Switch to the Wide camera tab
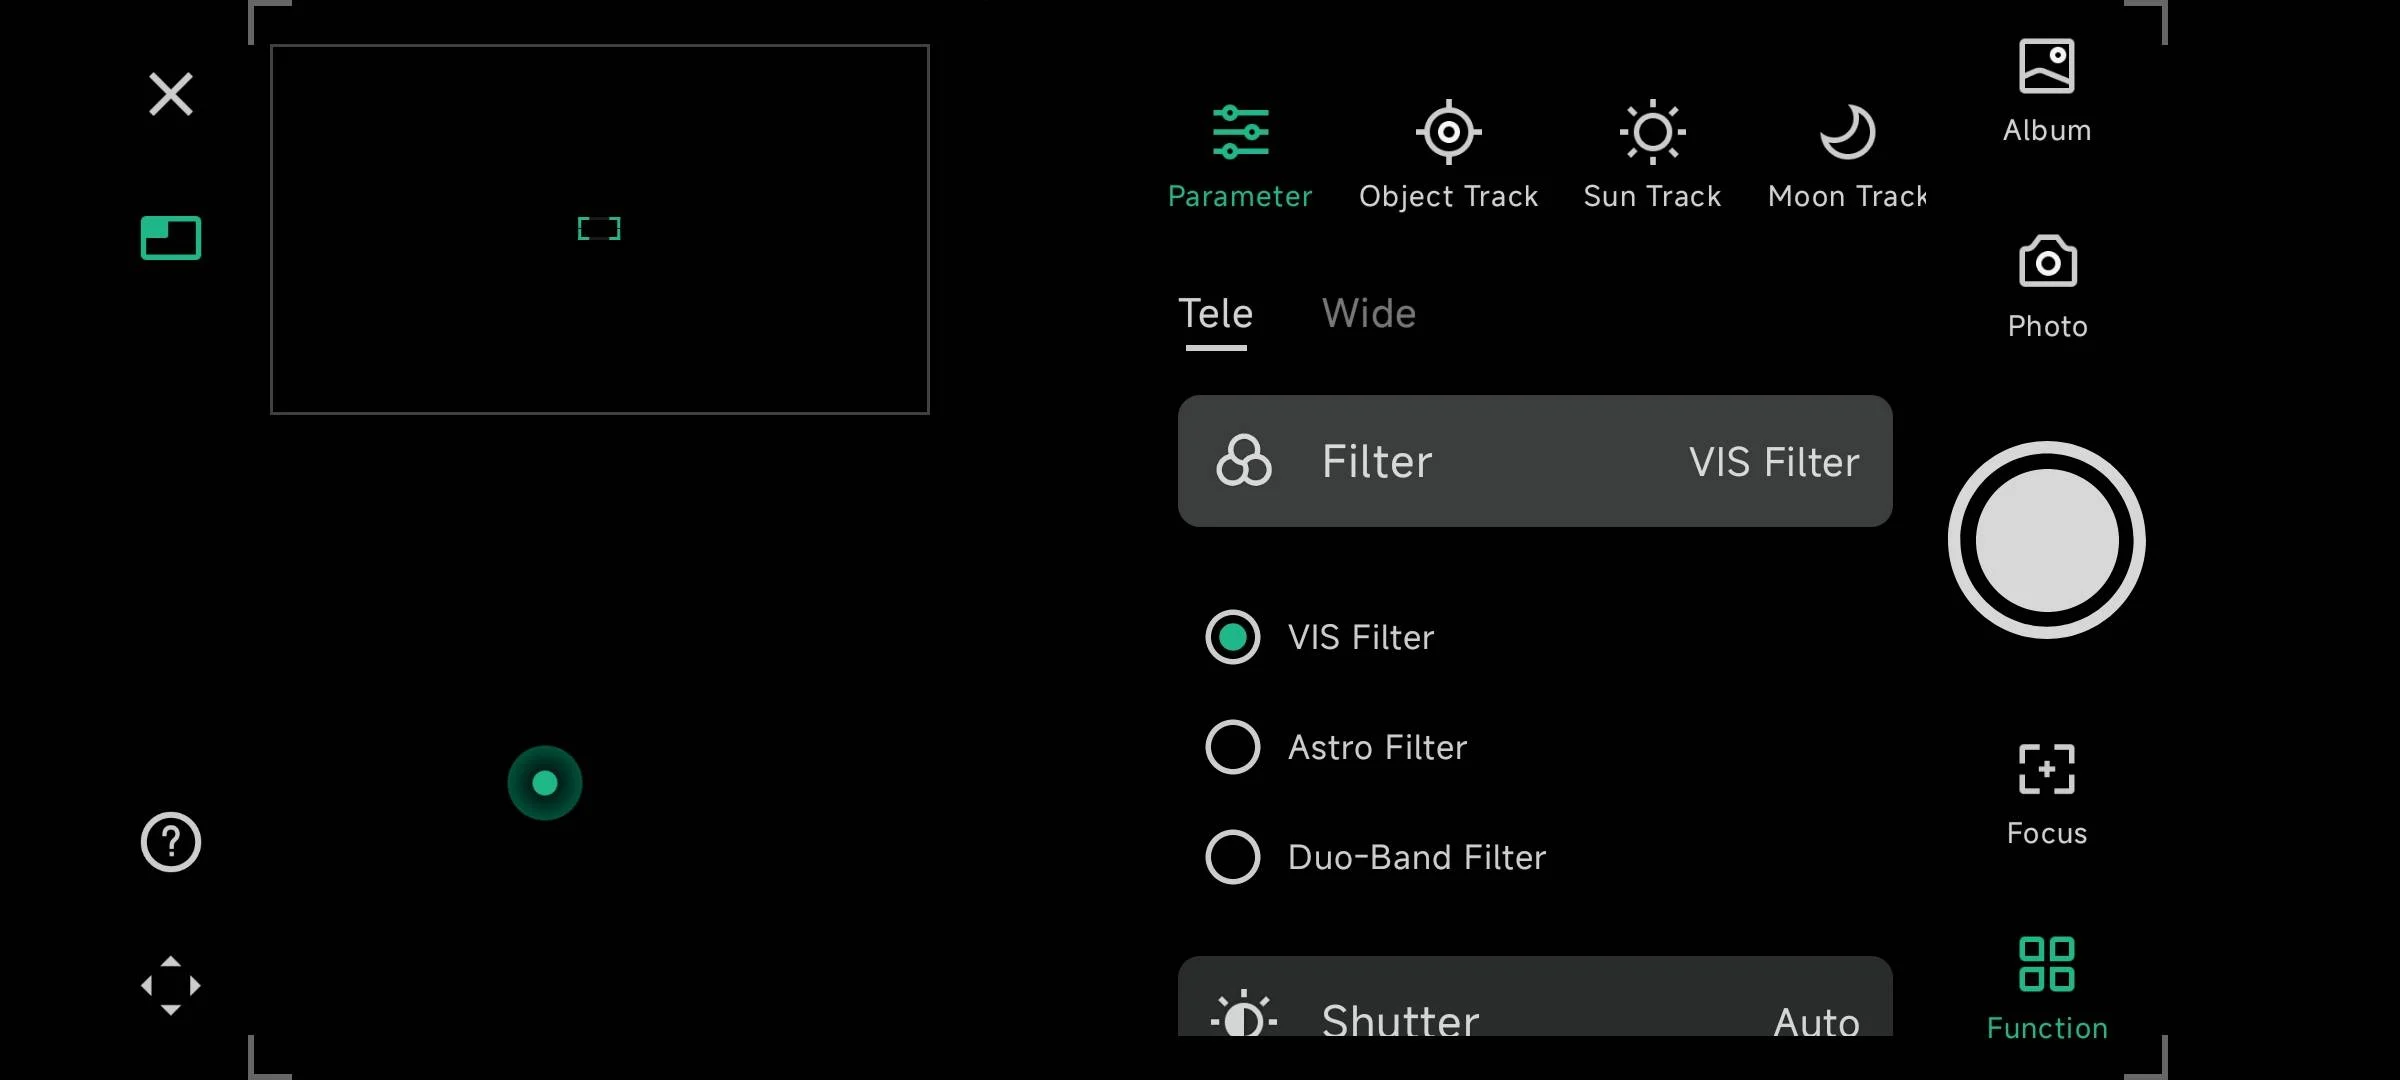Screen dimensions: 2400x1080 1368,314
